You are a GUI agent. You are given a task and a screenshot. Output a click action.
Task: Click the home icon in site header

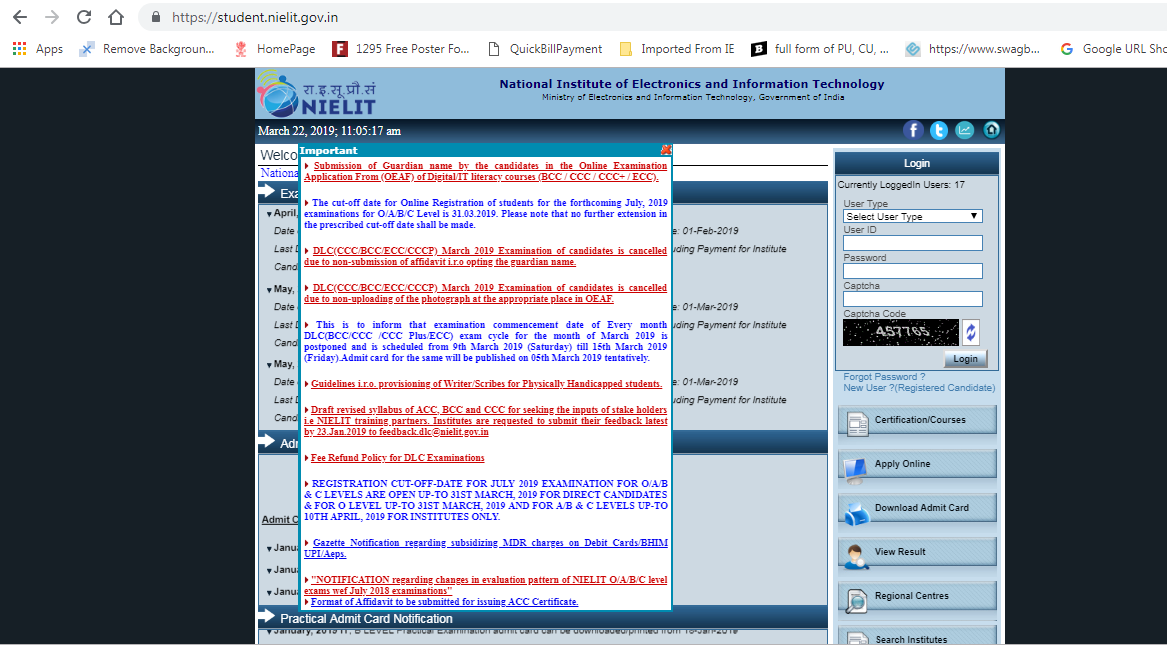[x=991, y=130]
